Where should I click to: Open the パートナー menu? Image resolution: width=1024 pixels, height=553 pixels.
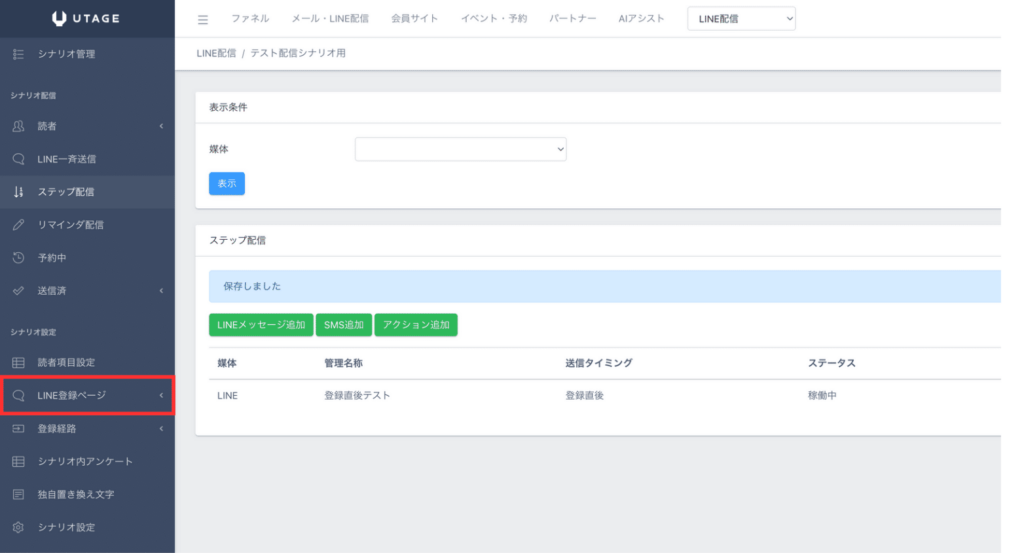point(573,18)
